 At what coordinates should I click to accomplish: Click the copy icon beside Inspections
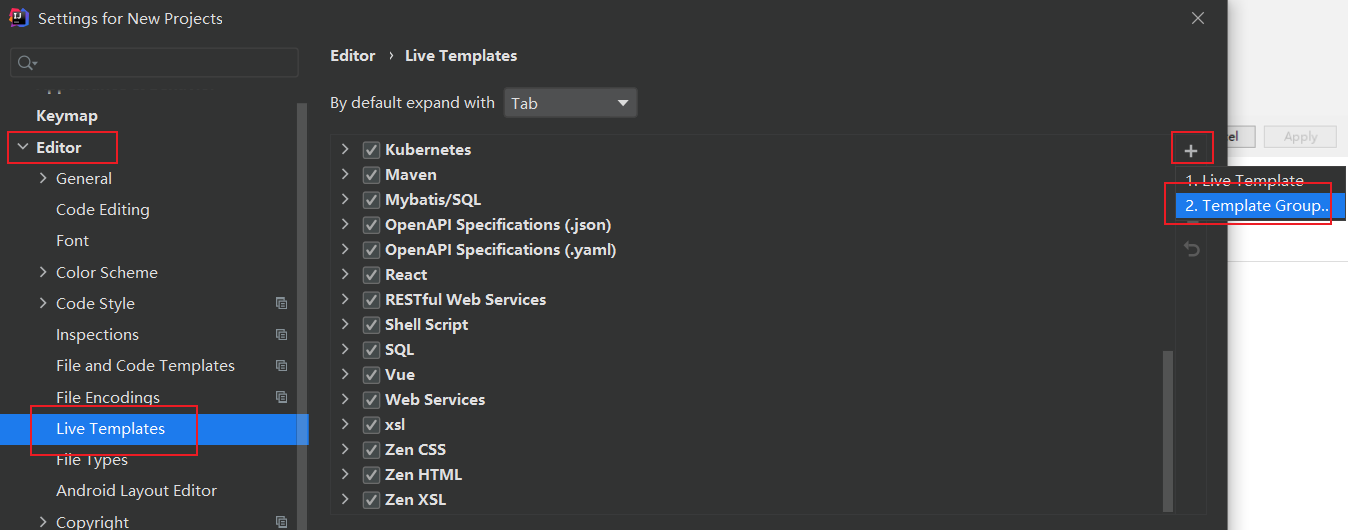[x=281, y=335]
